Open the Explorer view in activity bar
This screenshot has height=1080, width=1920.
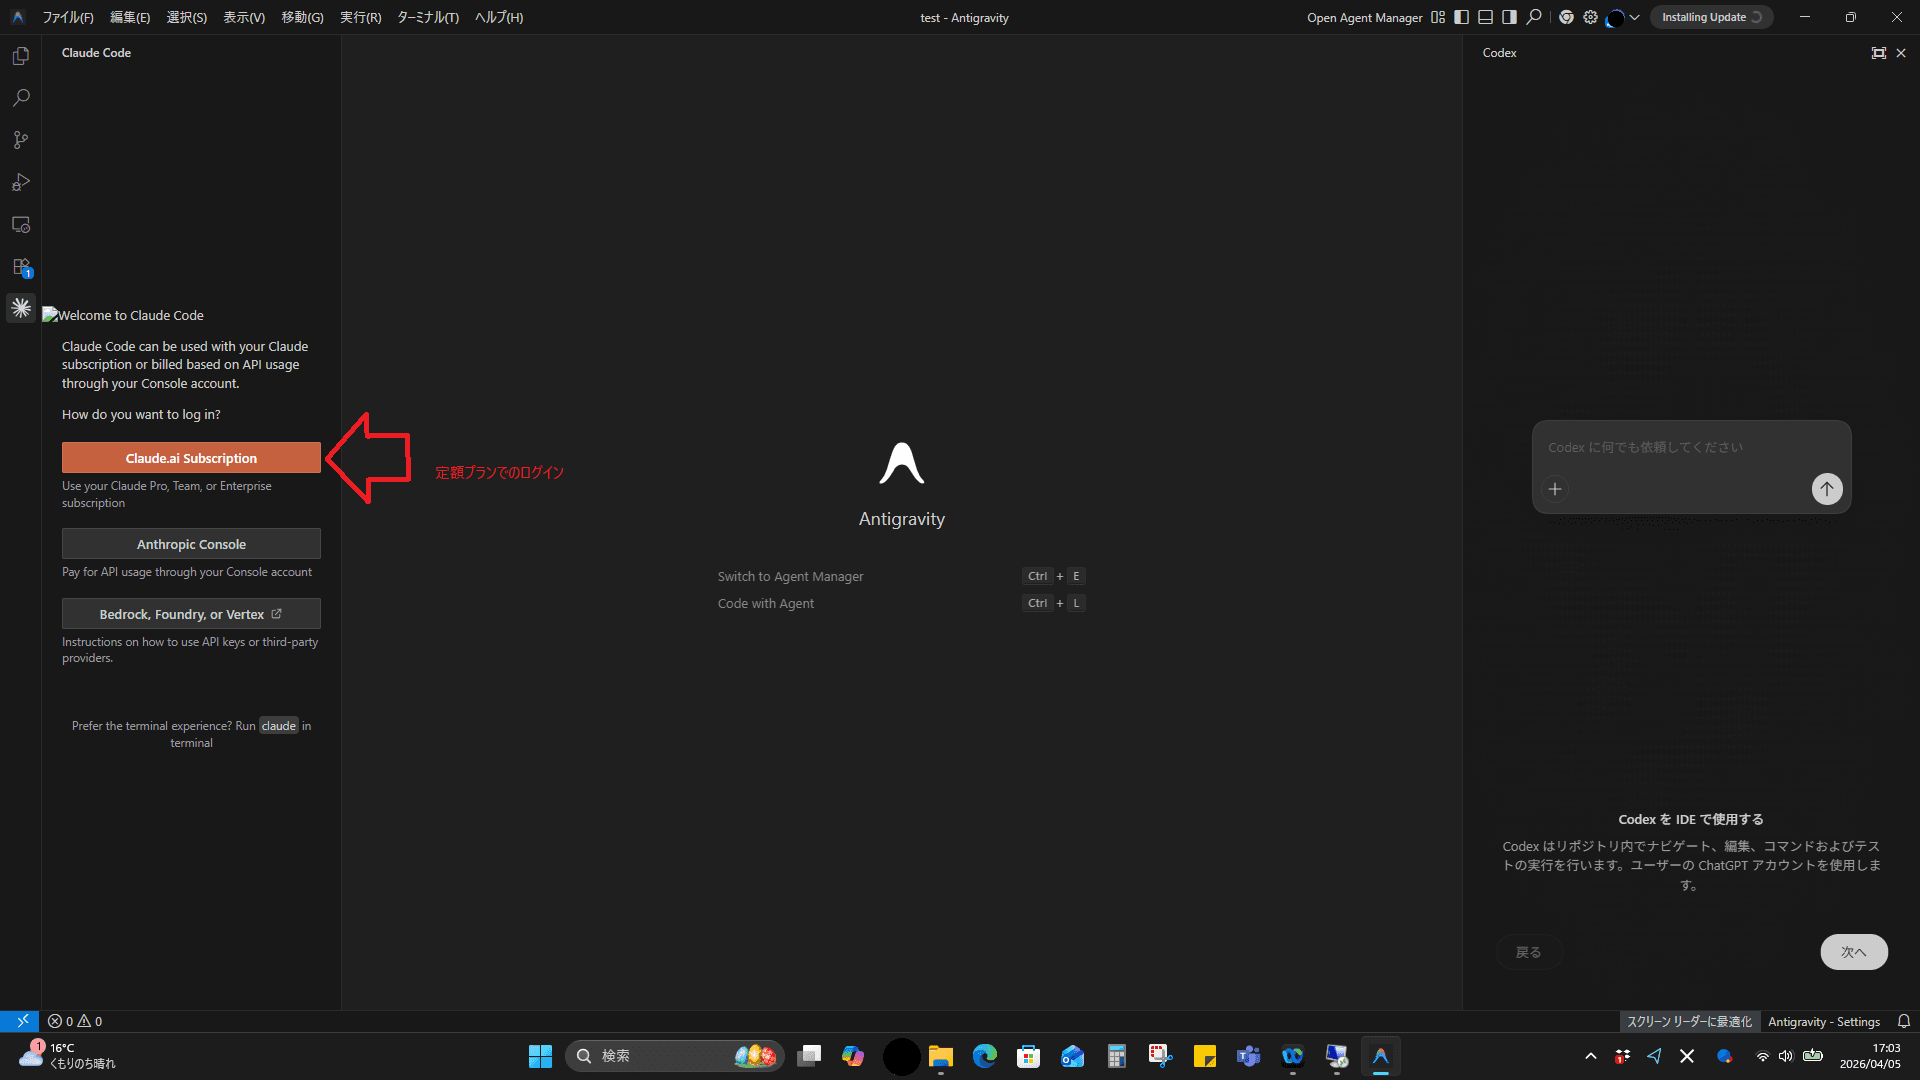(20, 56)
